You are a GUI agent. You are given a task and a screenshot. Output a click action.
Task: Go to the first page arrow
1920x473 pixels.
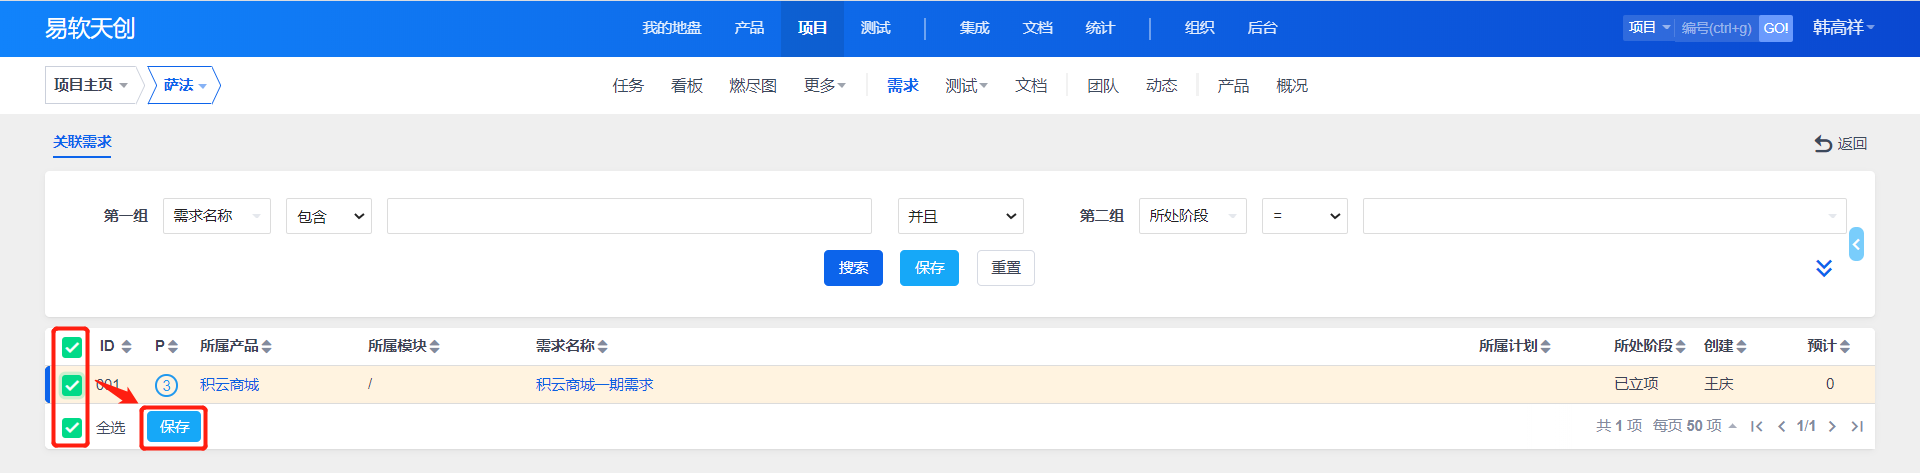tap(1757, 427)
